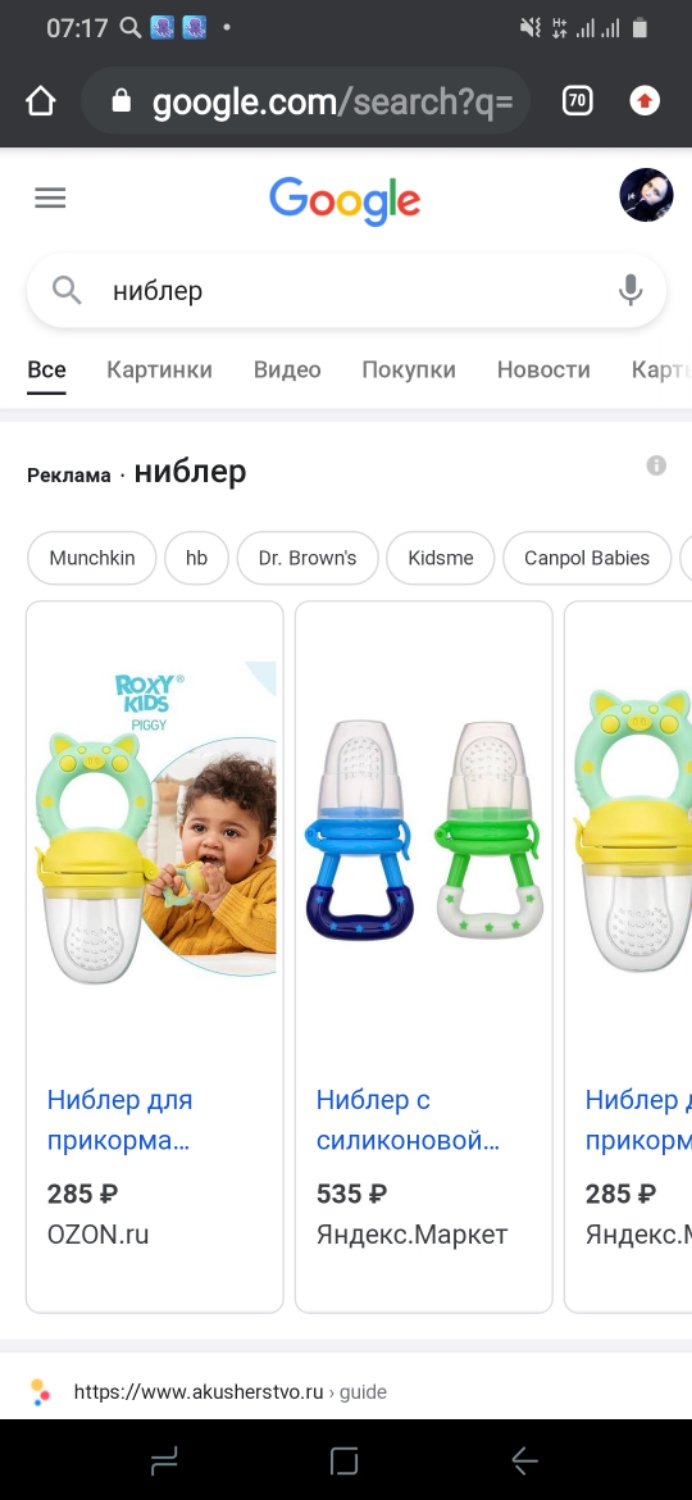Viewport: 692px width, 1500px height.
Task: Open the Покупки tab
Action: pos(409,370)
